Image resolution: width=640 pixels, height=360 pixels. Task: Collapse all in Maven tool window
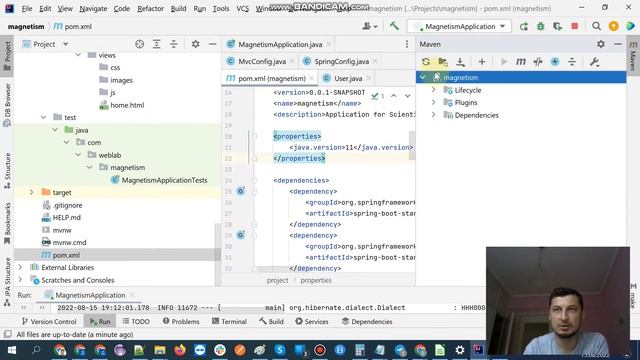coord(572,62)
